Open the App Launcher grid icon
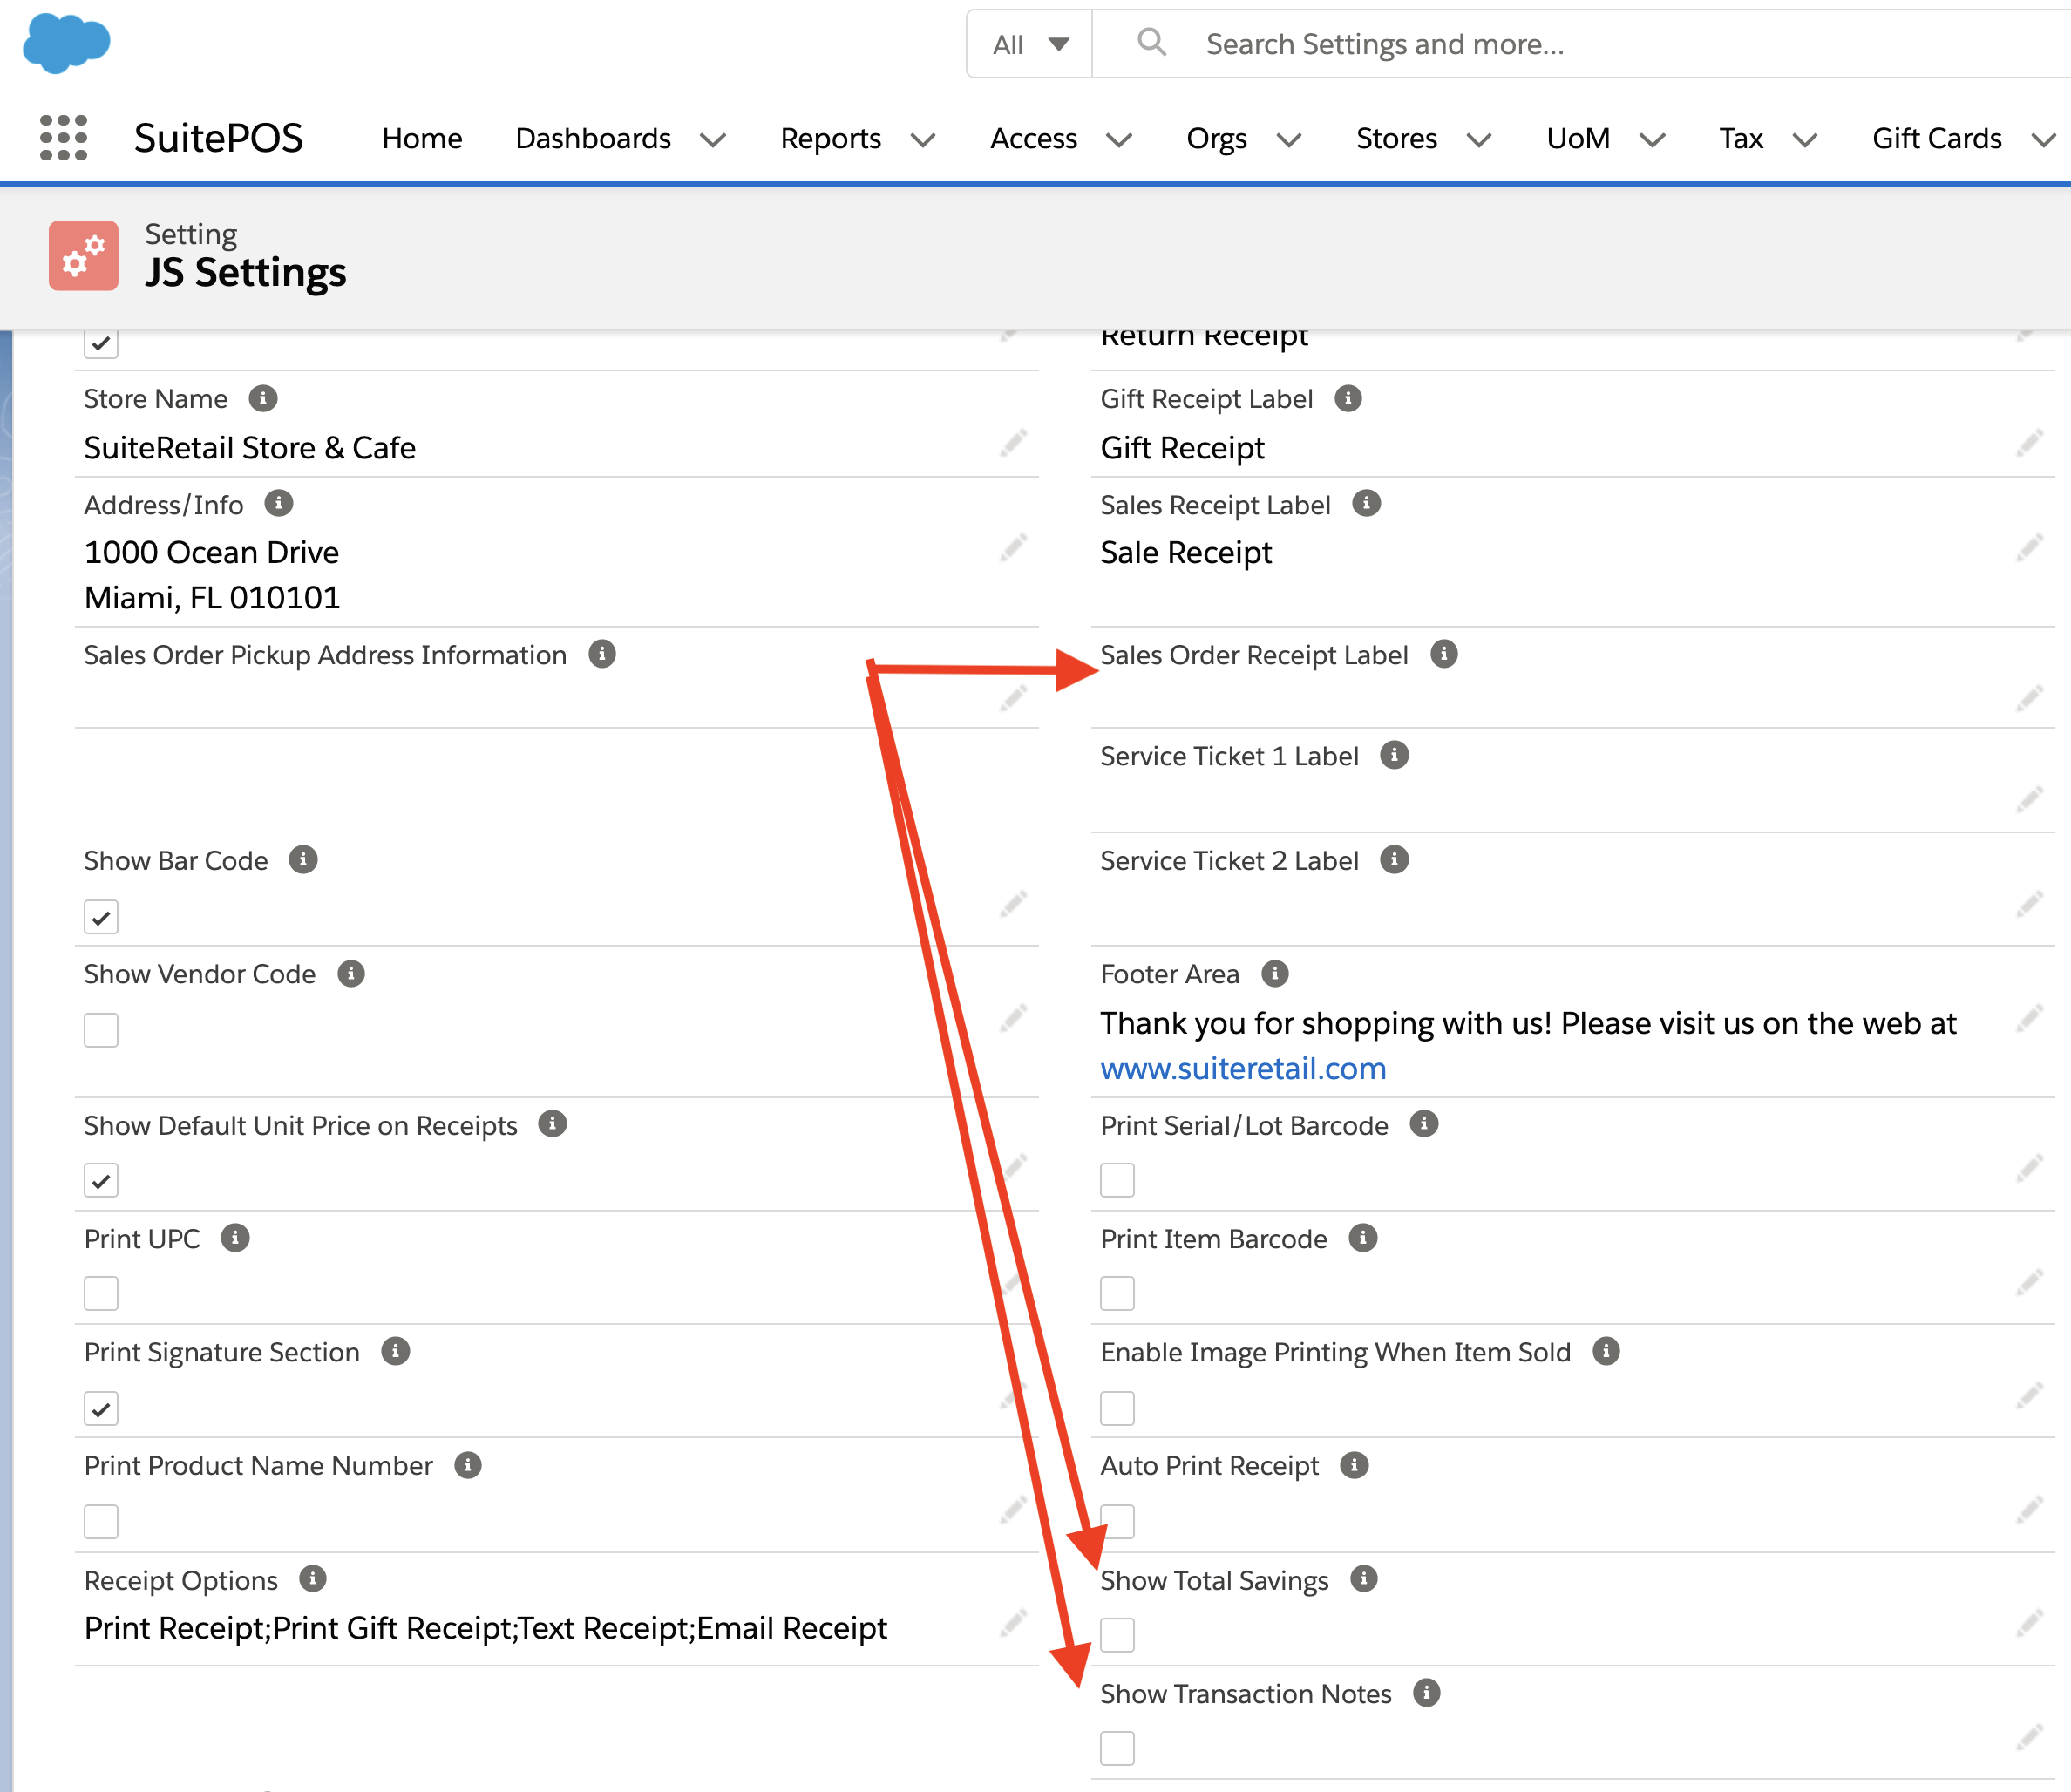The height and width of the screenshot is (1792, 2071). pyautogui.click(x=63, y=138)
